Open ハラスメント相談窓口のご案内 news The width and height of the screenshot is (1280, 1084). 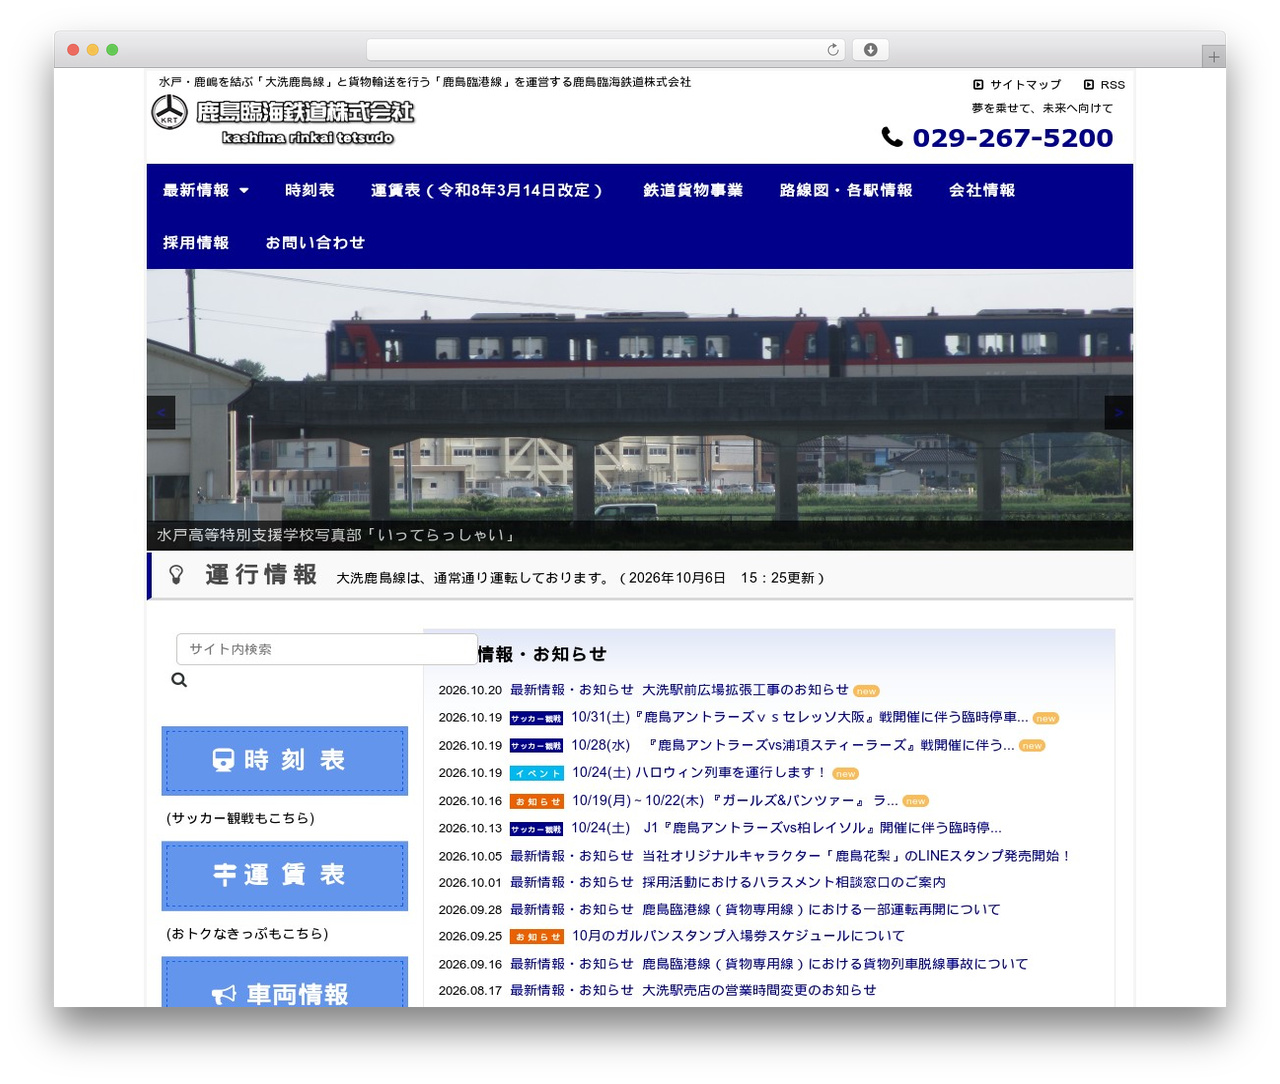click(794, 882)
